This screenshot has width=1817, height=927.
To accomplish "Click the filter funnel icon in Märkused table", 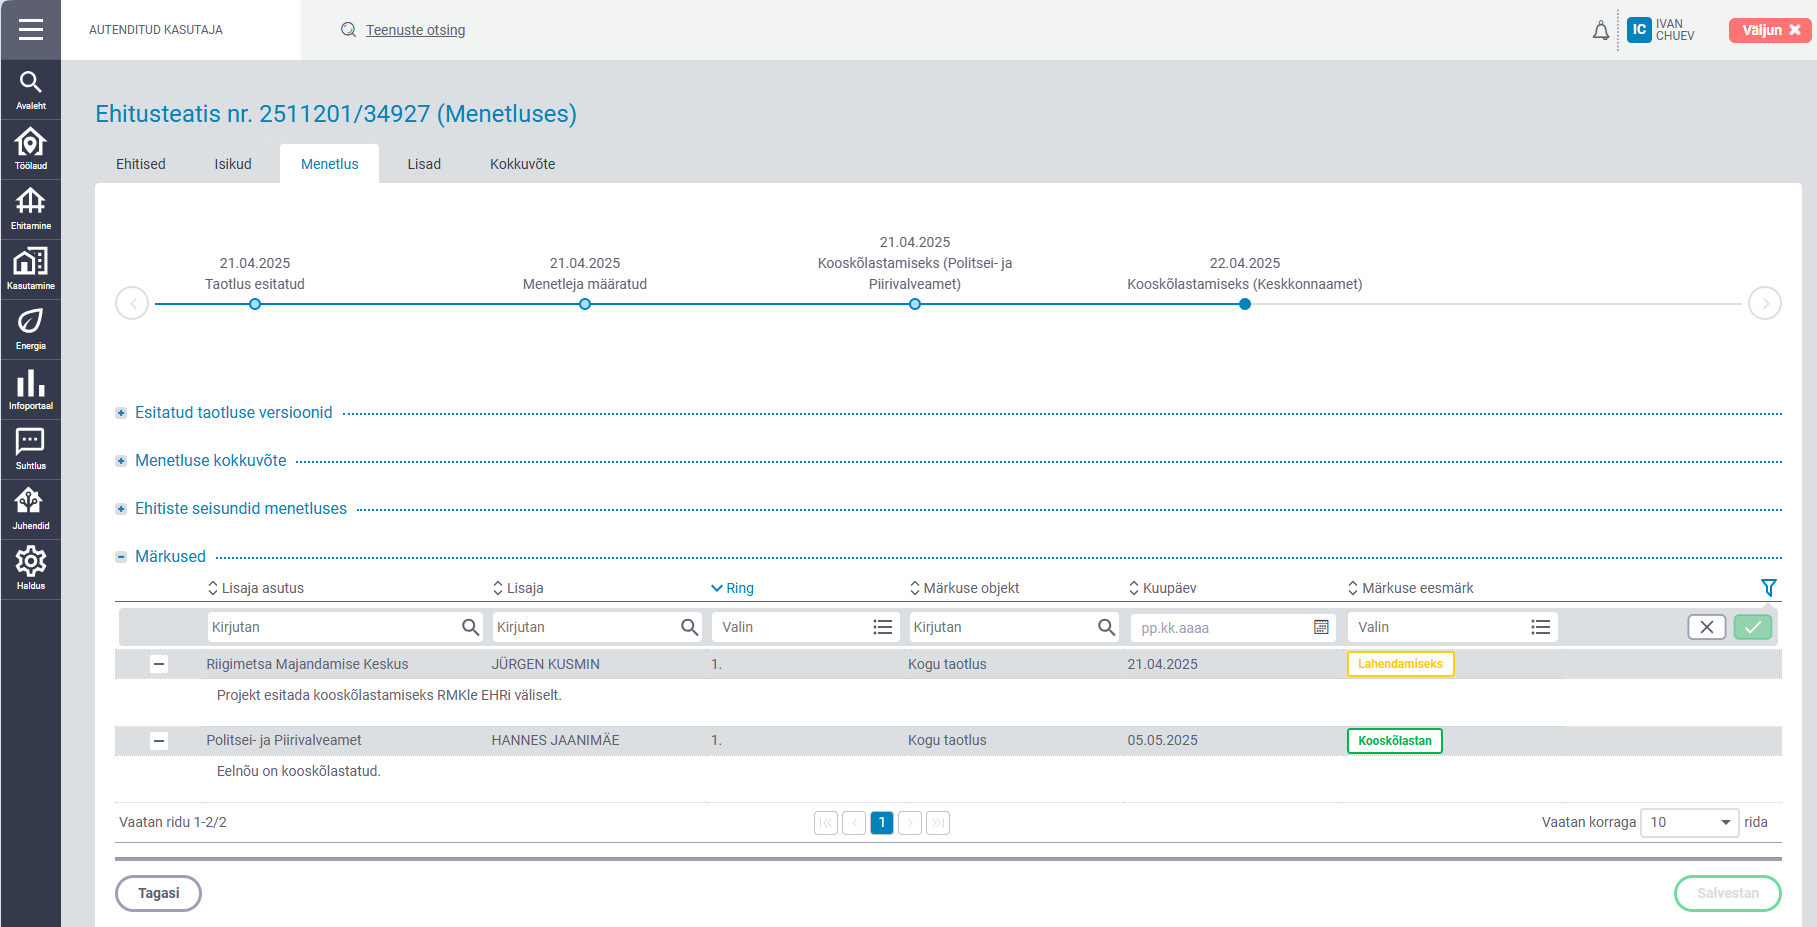I will pyautogui.click(x=1768, y=588).
